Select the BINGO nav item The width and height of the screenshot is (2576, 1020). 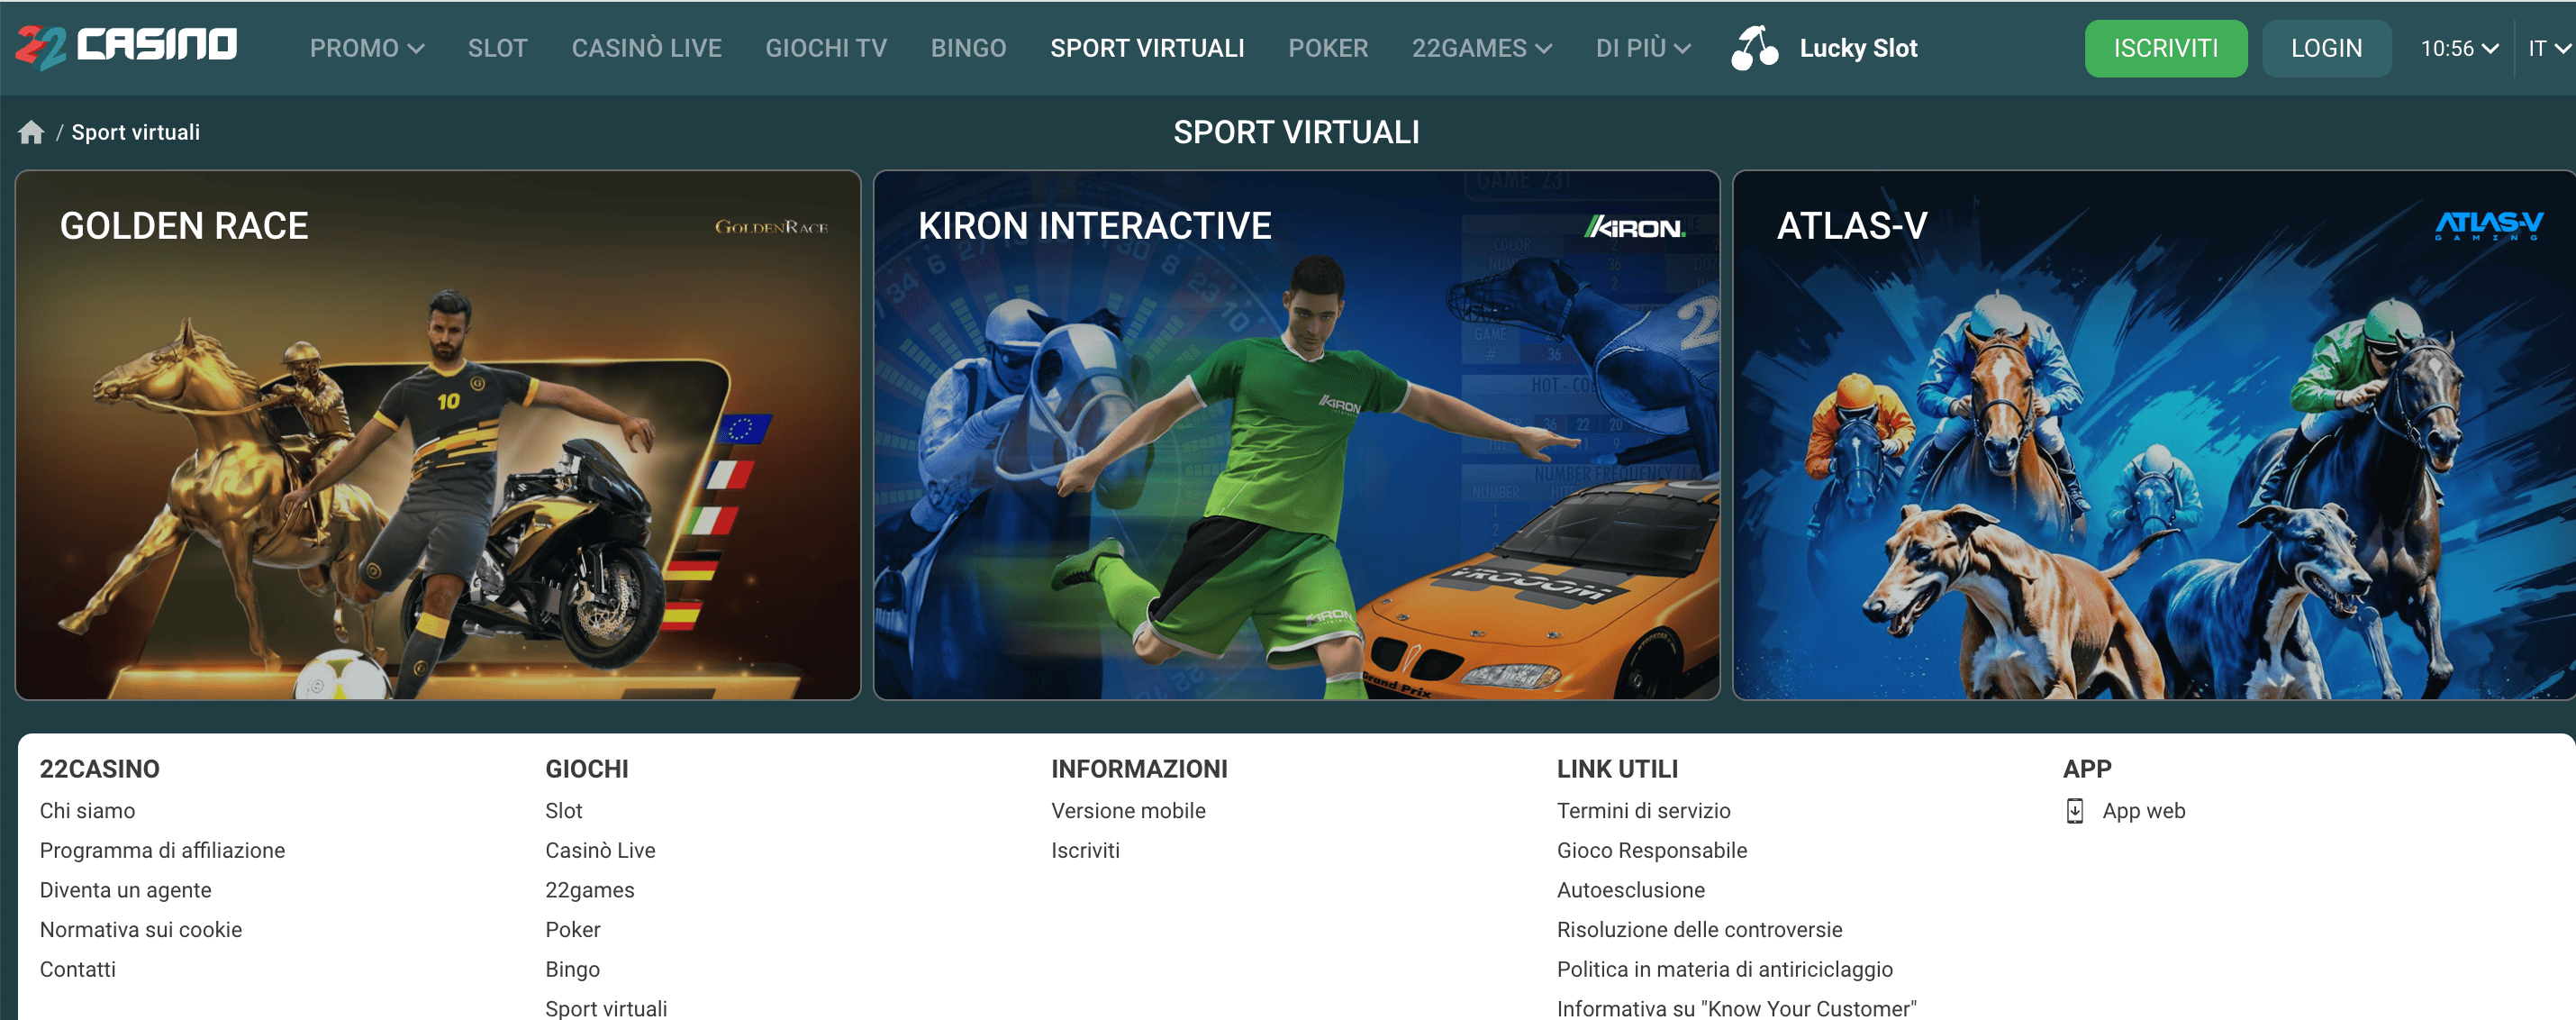point(968,48)
